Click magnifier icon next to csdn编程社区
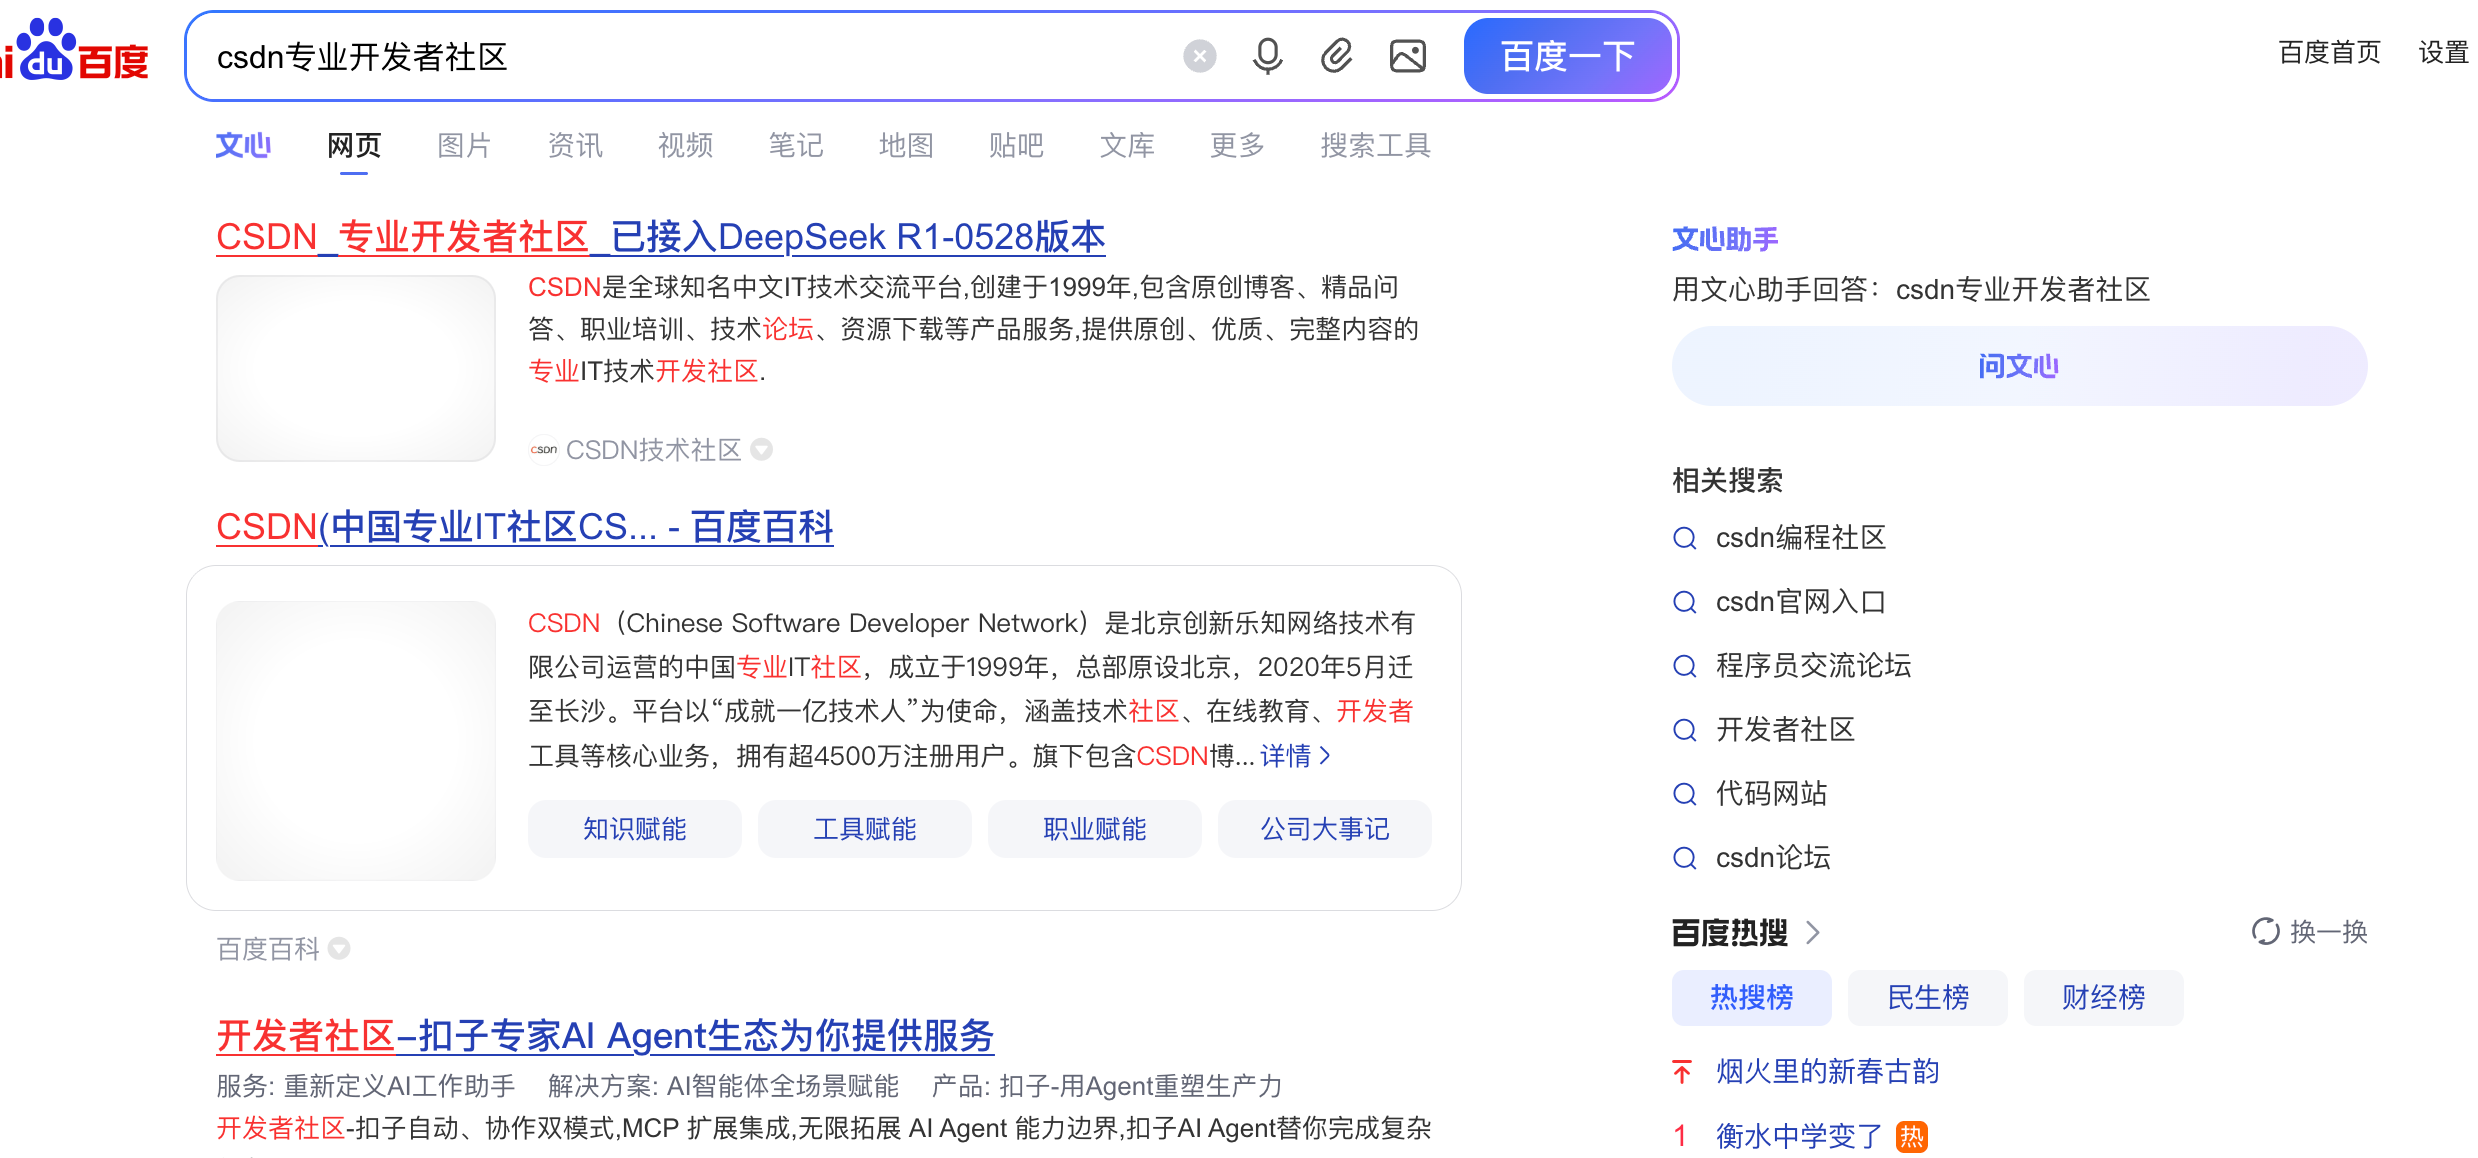This screenshot has height=1158, width=2478. coord(1685,538)
